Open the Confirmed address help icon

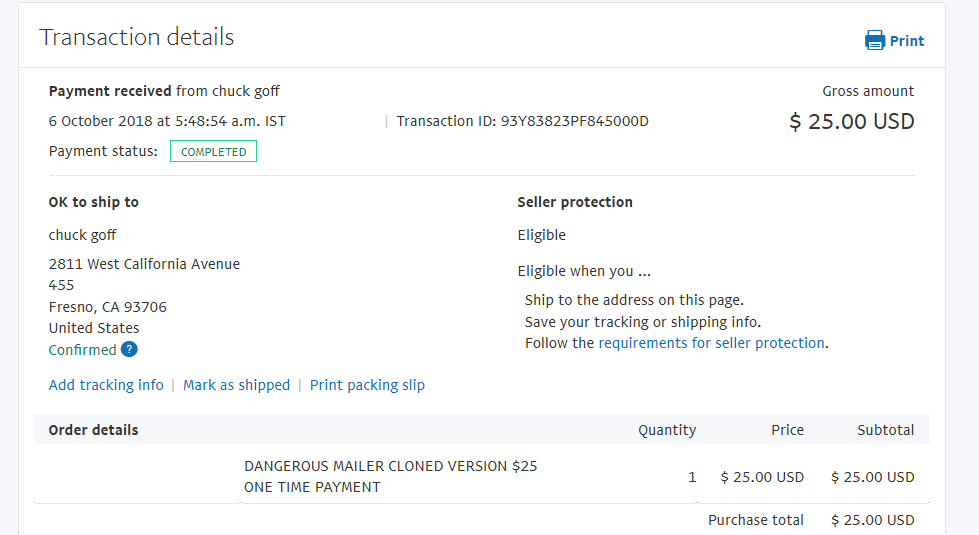point(129,349)
